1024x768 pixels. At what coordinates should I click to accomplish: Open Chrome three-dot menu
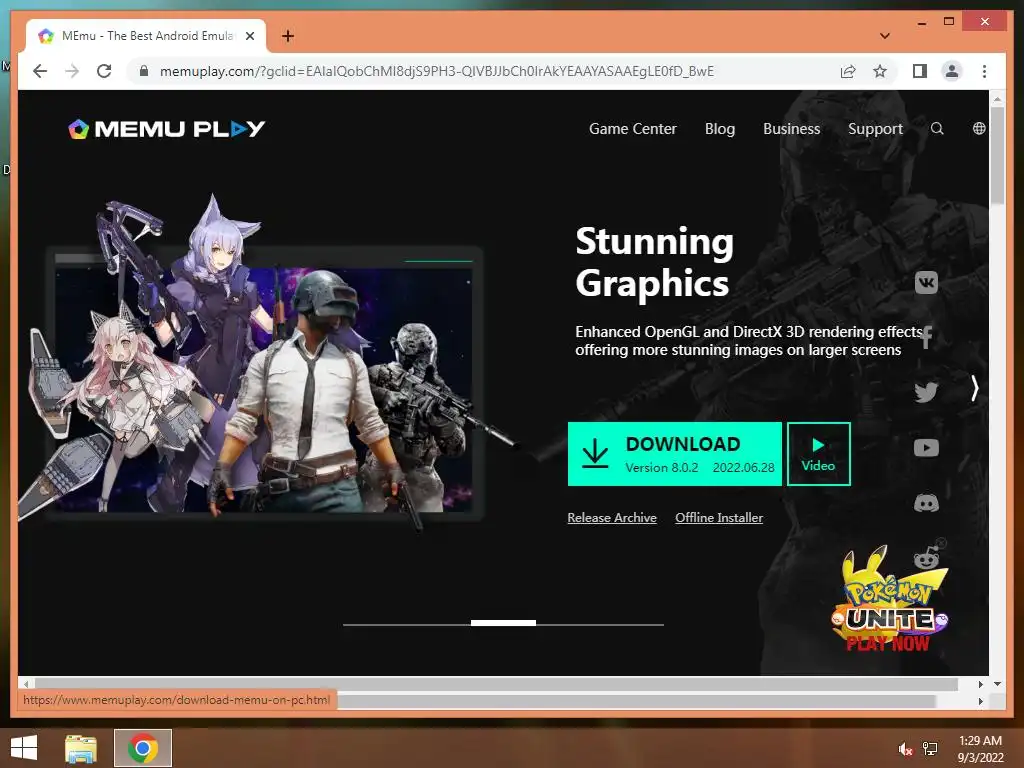pyautogui.click(x=984, y=71)
